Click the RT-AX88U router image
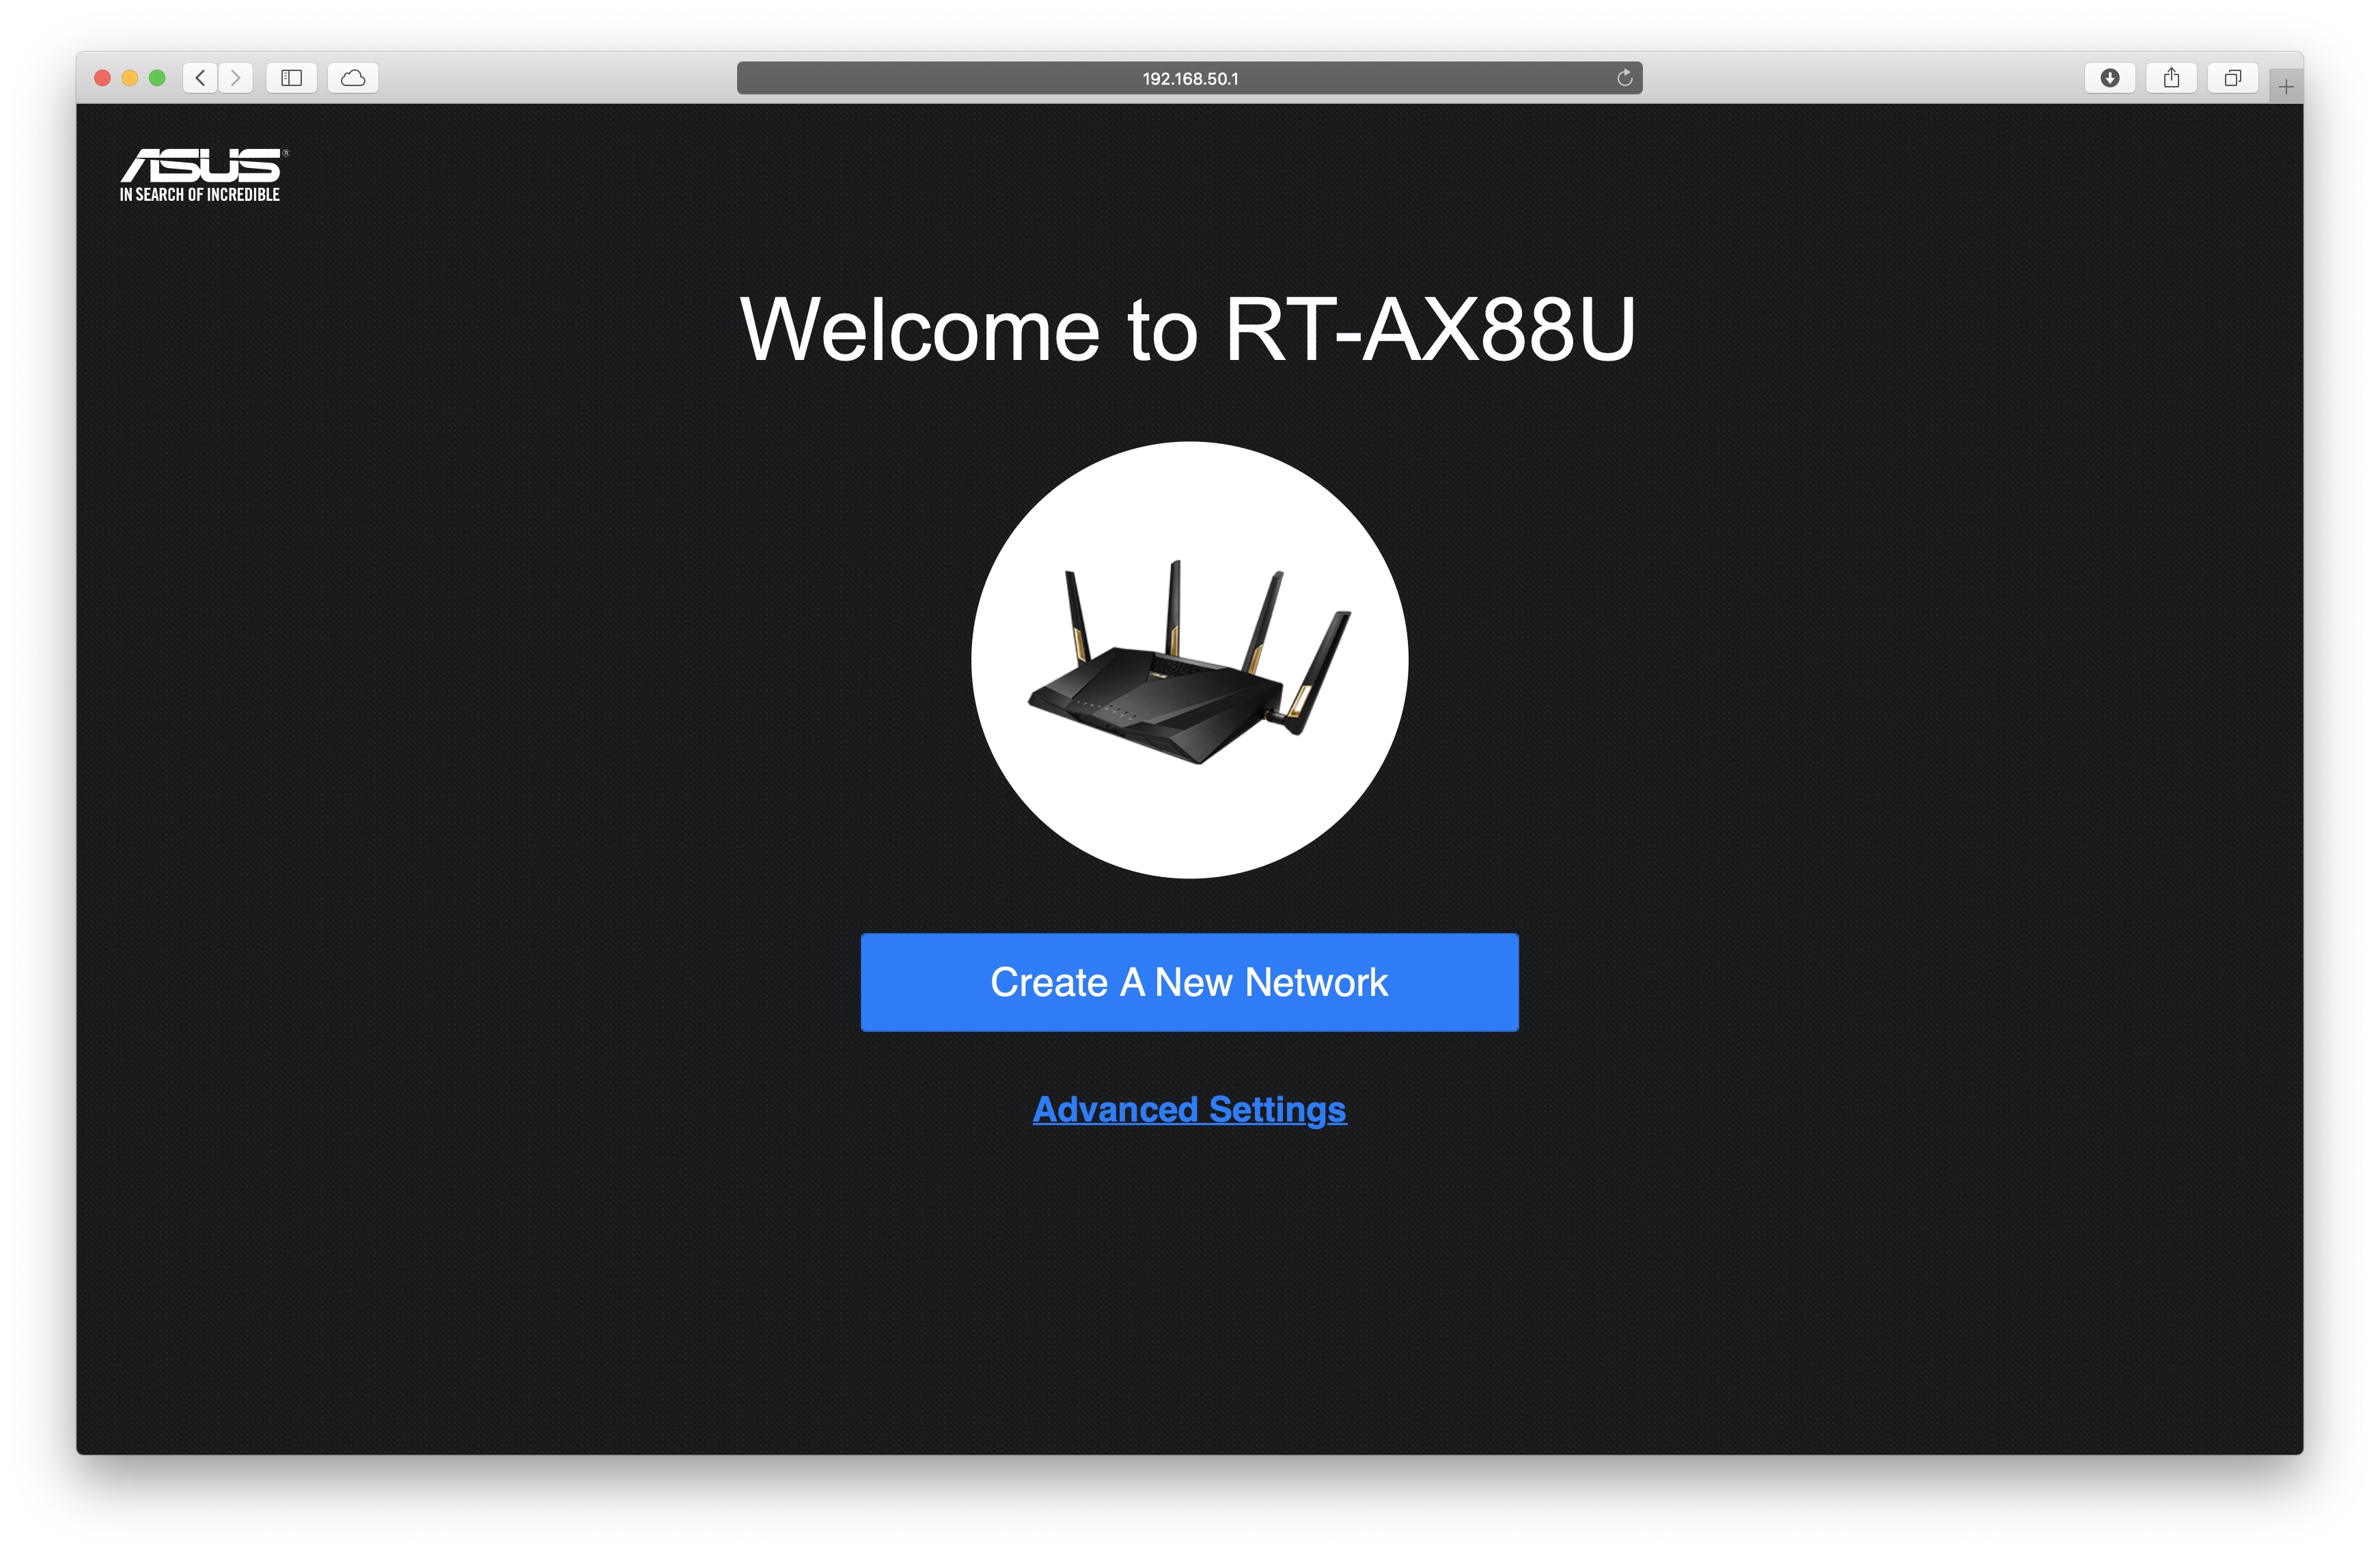Screen dimensions: 2380x1556 click(x=1189, y=660)
